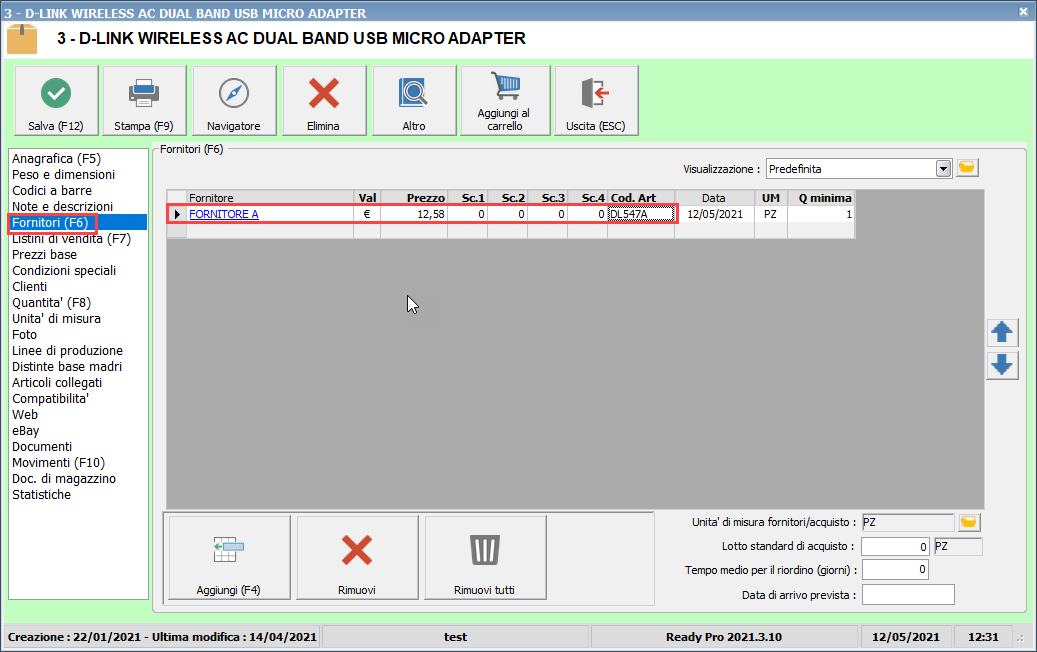Click Aggiungi al carrello cart button
1037x652 pixels.
pyautogui.click(x=505, y=101)
